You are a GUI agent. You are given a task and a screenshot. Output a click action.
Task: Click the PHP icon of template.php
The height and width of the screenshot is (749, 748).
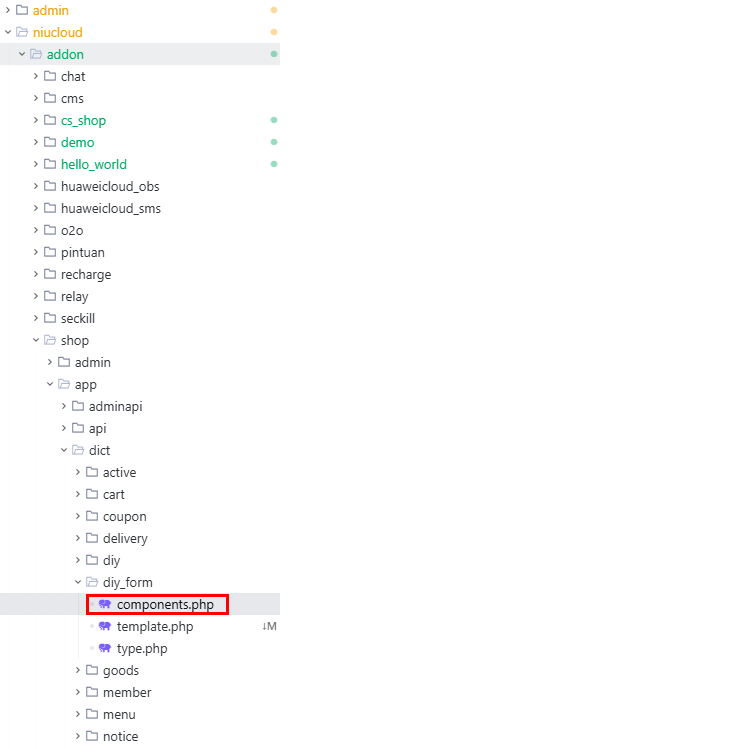tap(105, 626)
